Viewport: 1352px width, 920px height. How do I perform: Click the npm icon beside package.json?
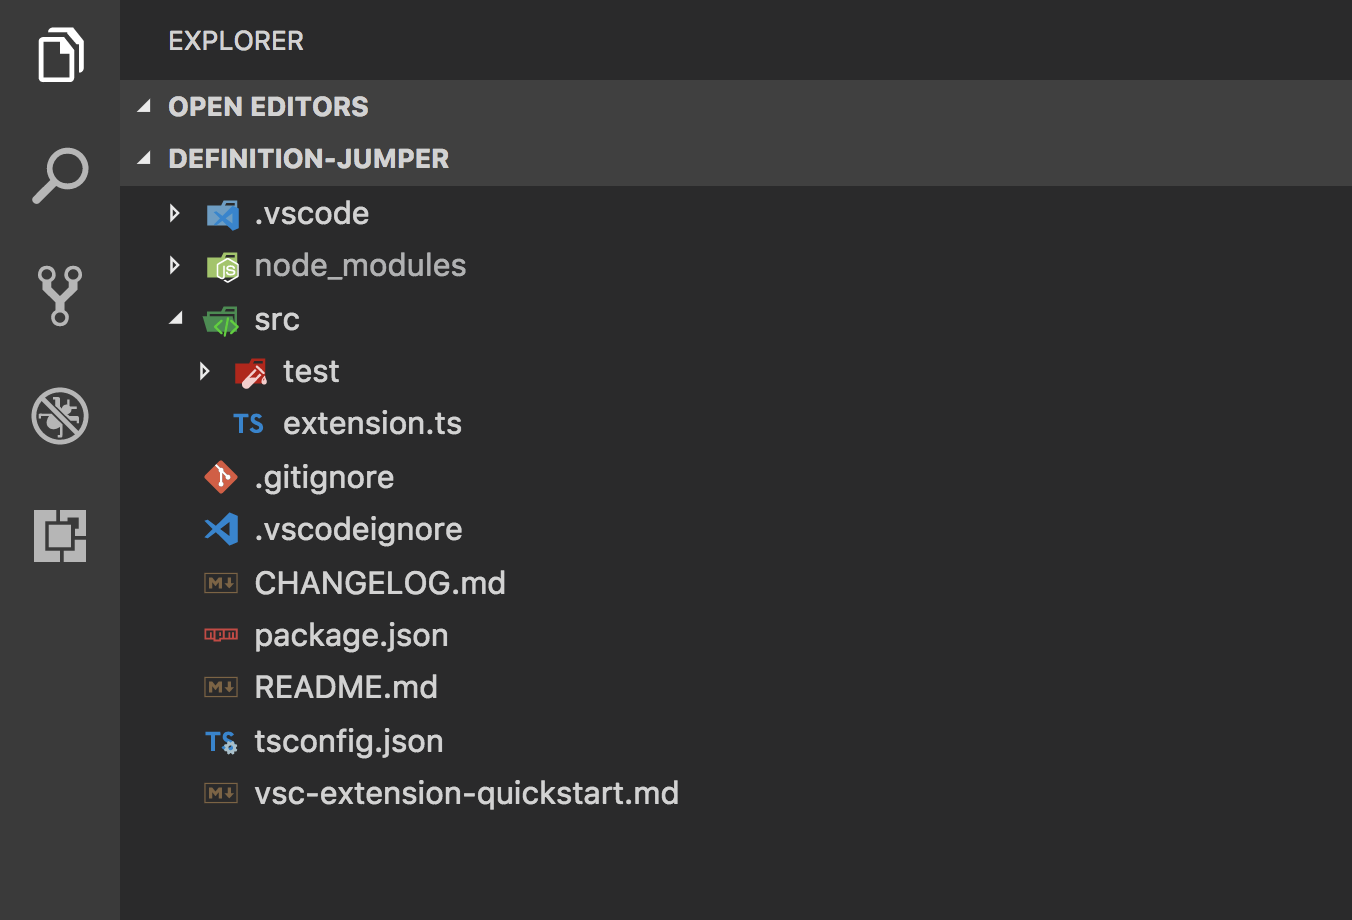click(x=221, y=634)
